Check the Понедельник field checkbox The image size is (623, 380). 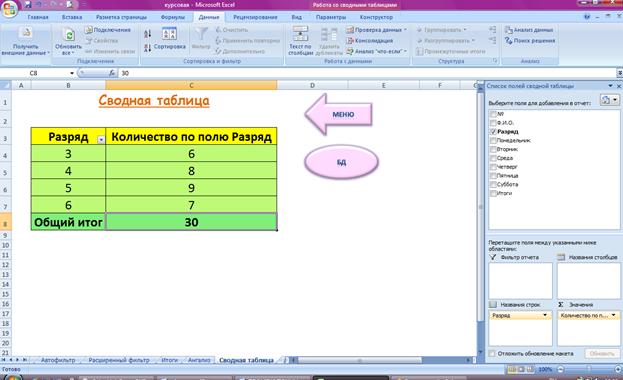click(x=493, y=140)
